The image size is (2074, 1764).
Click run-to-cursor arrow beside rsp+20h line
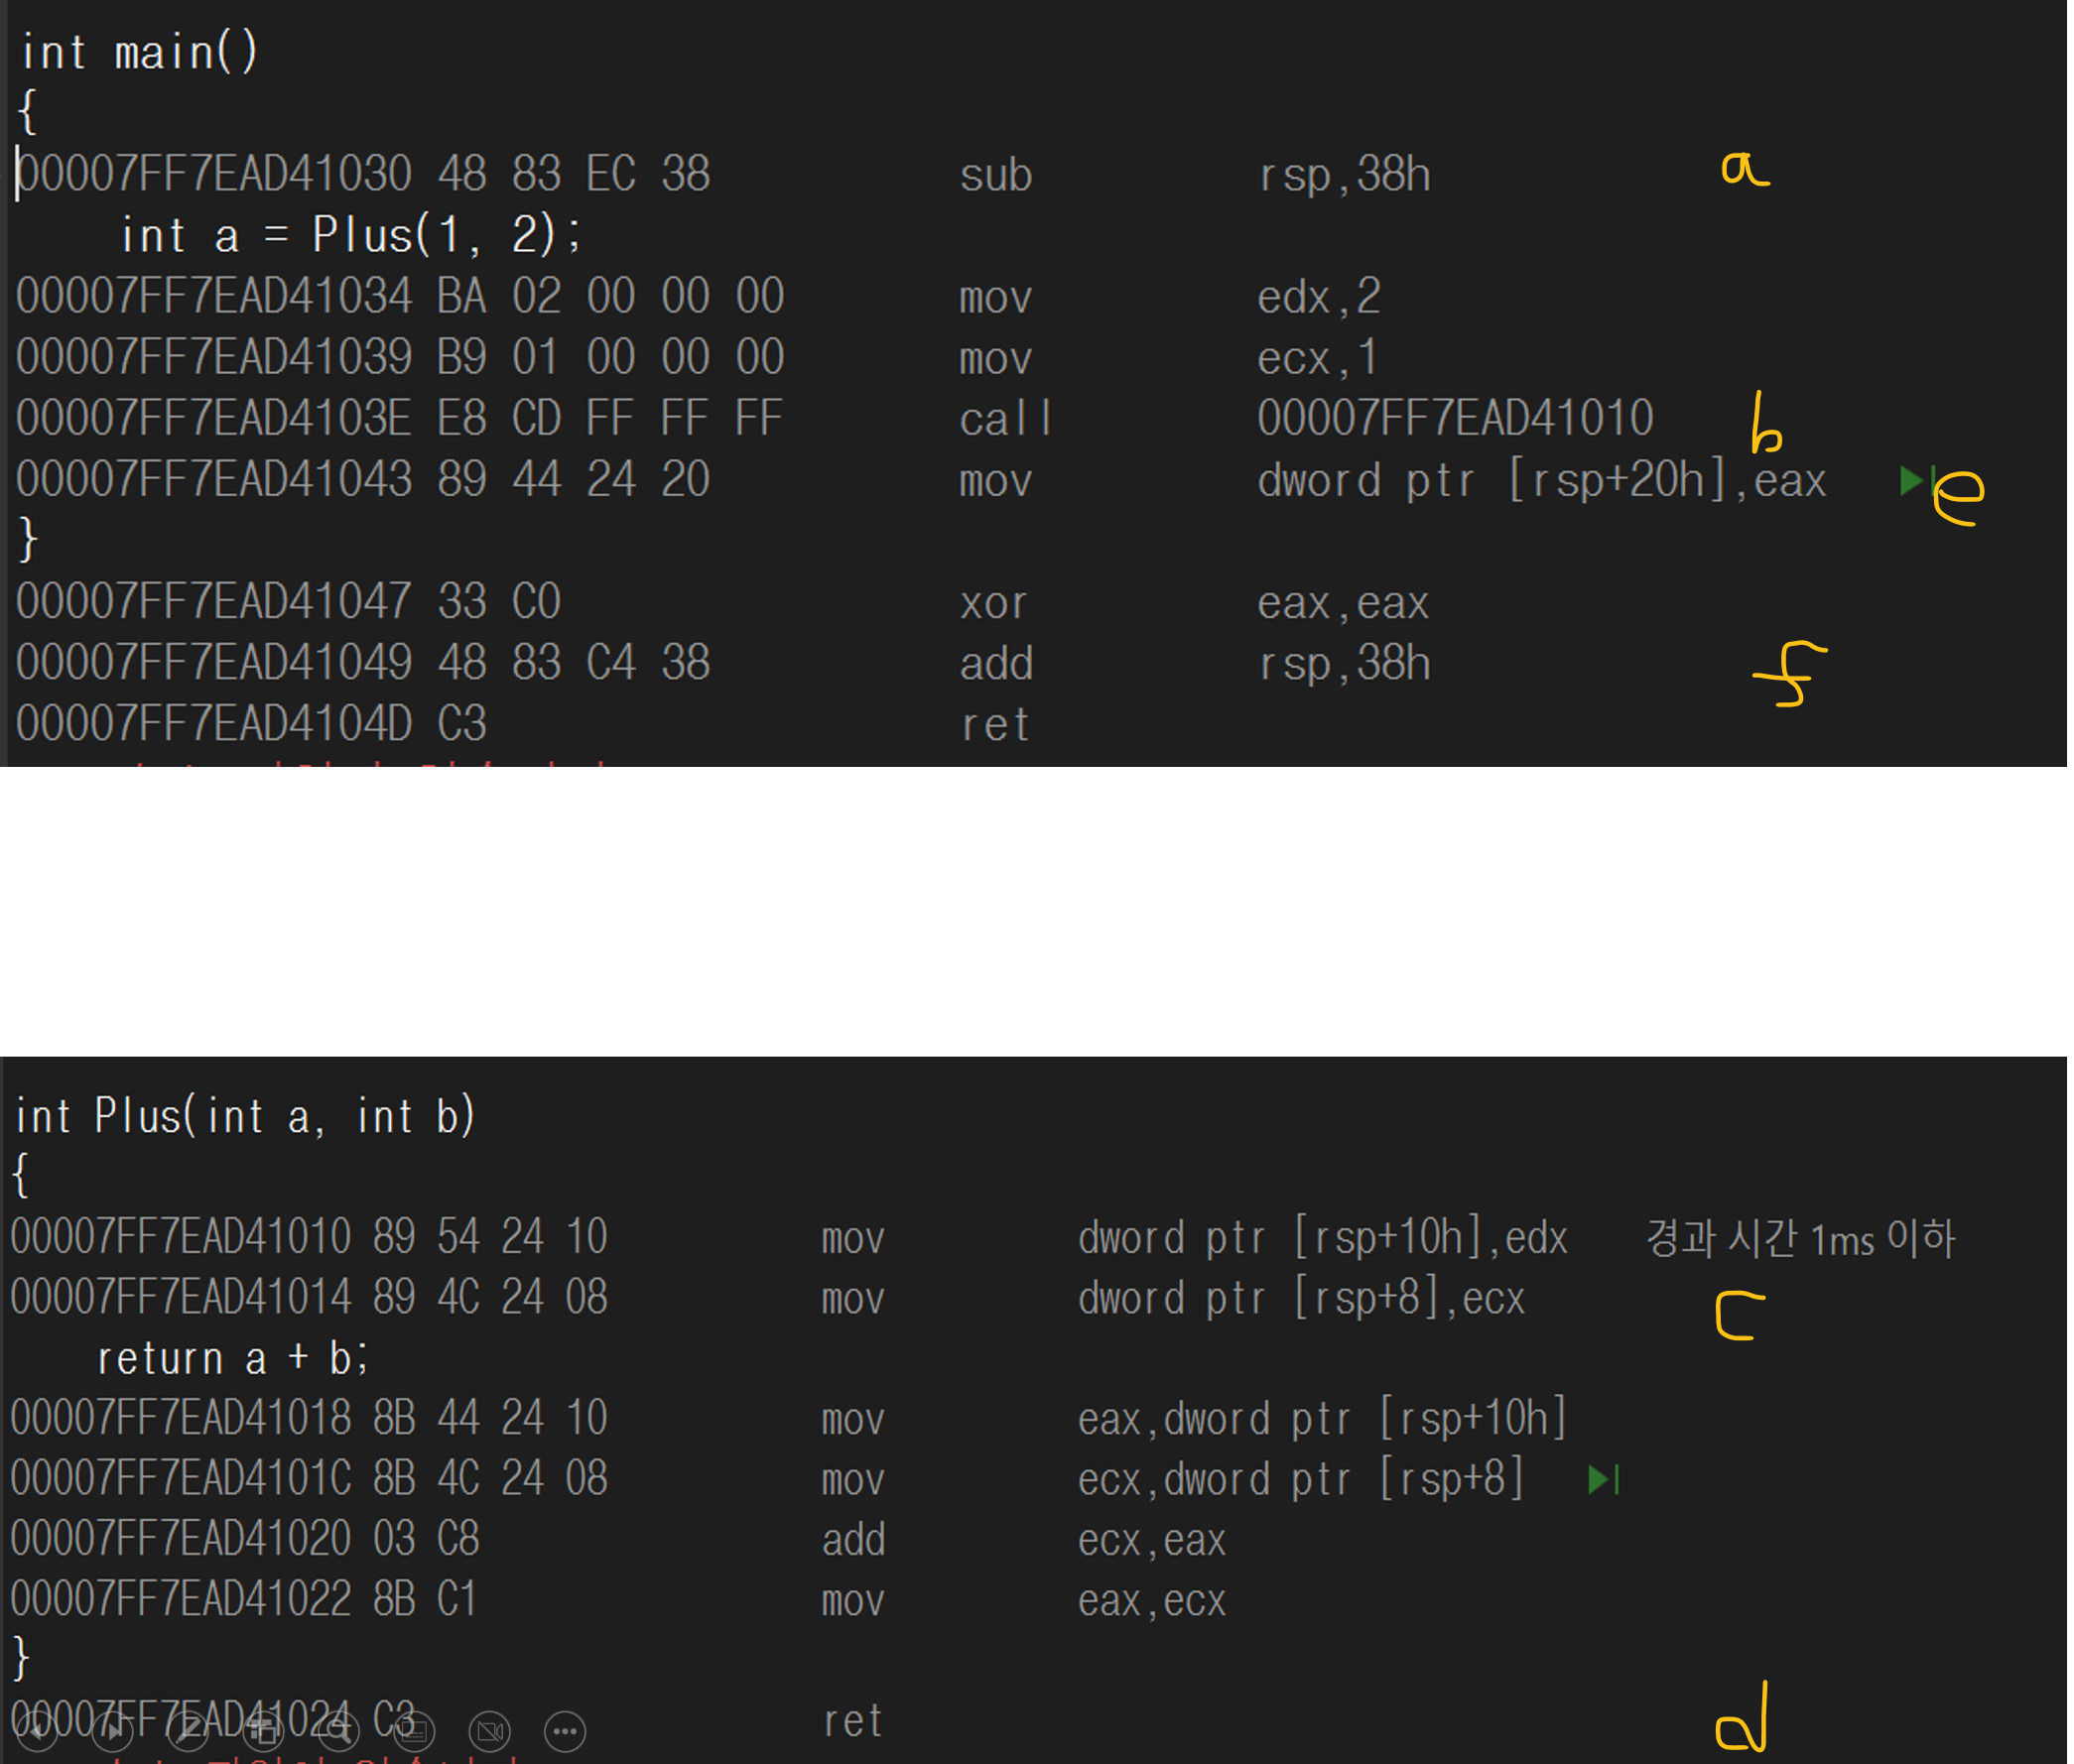(x=1912, y=481)
